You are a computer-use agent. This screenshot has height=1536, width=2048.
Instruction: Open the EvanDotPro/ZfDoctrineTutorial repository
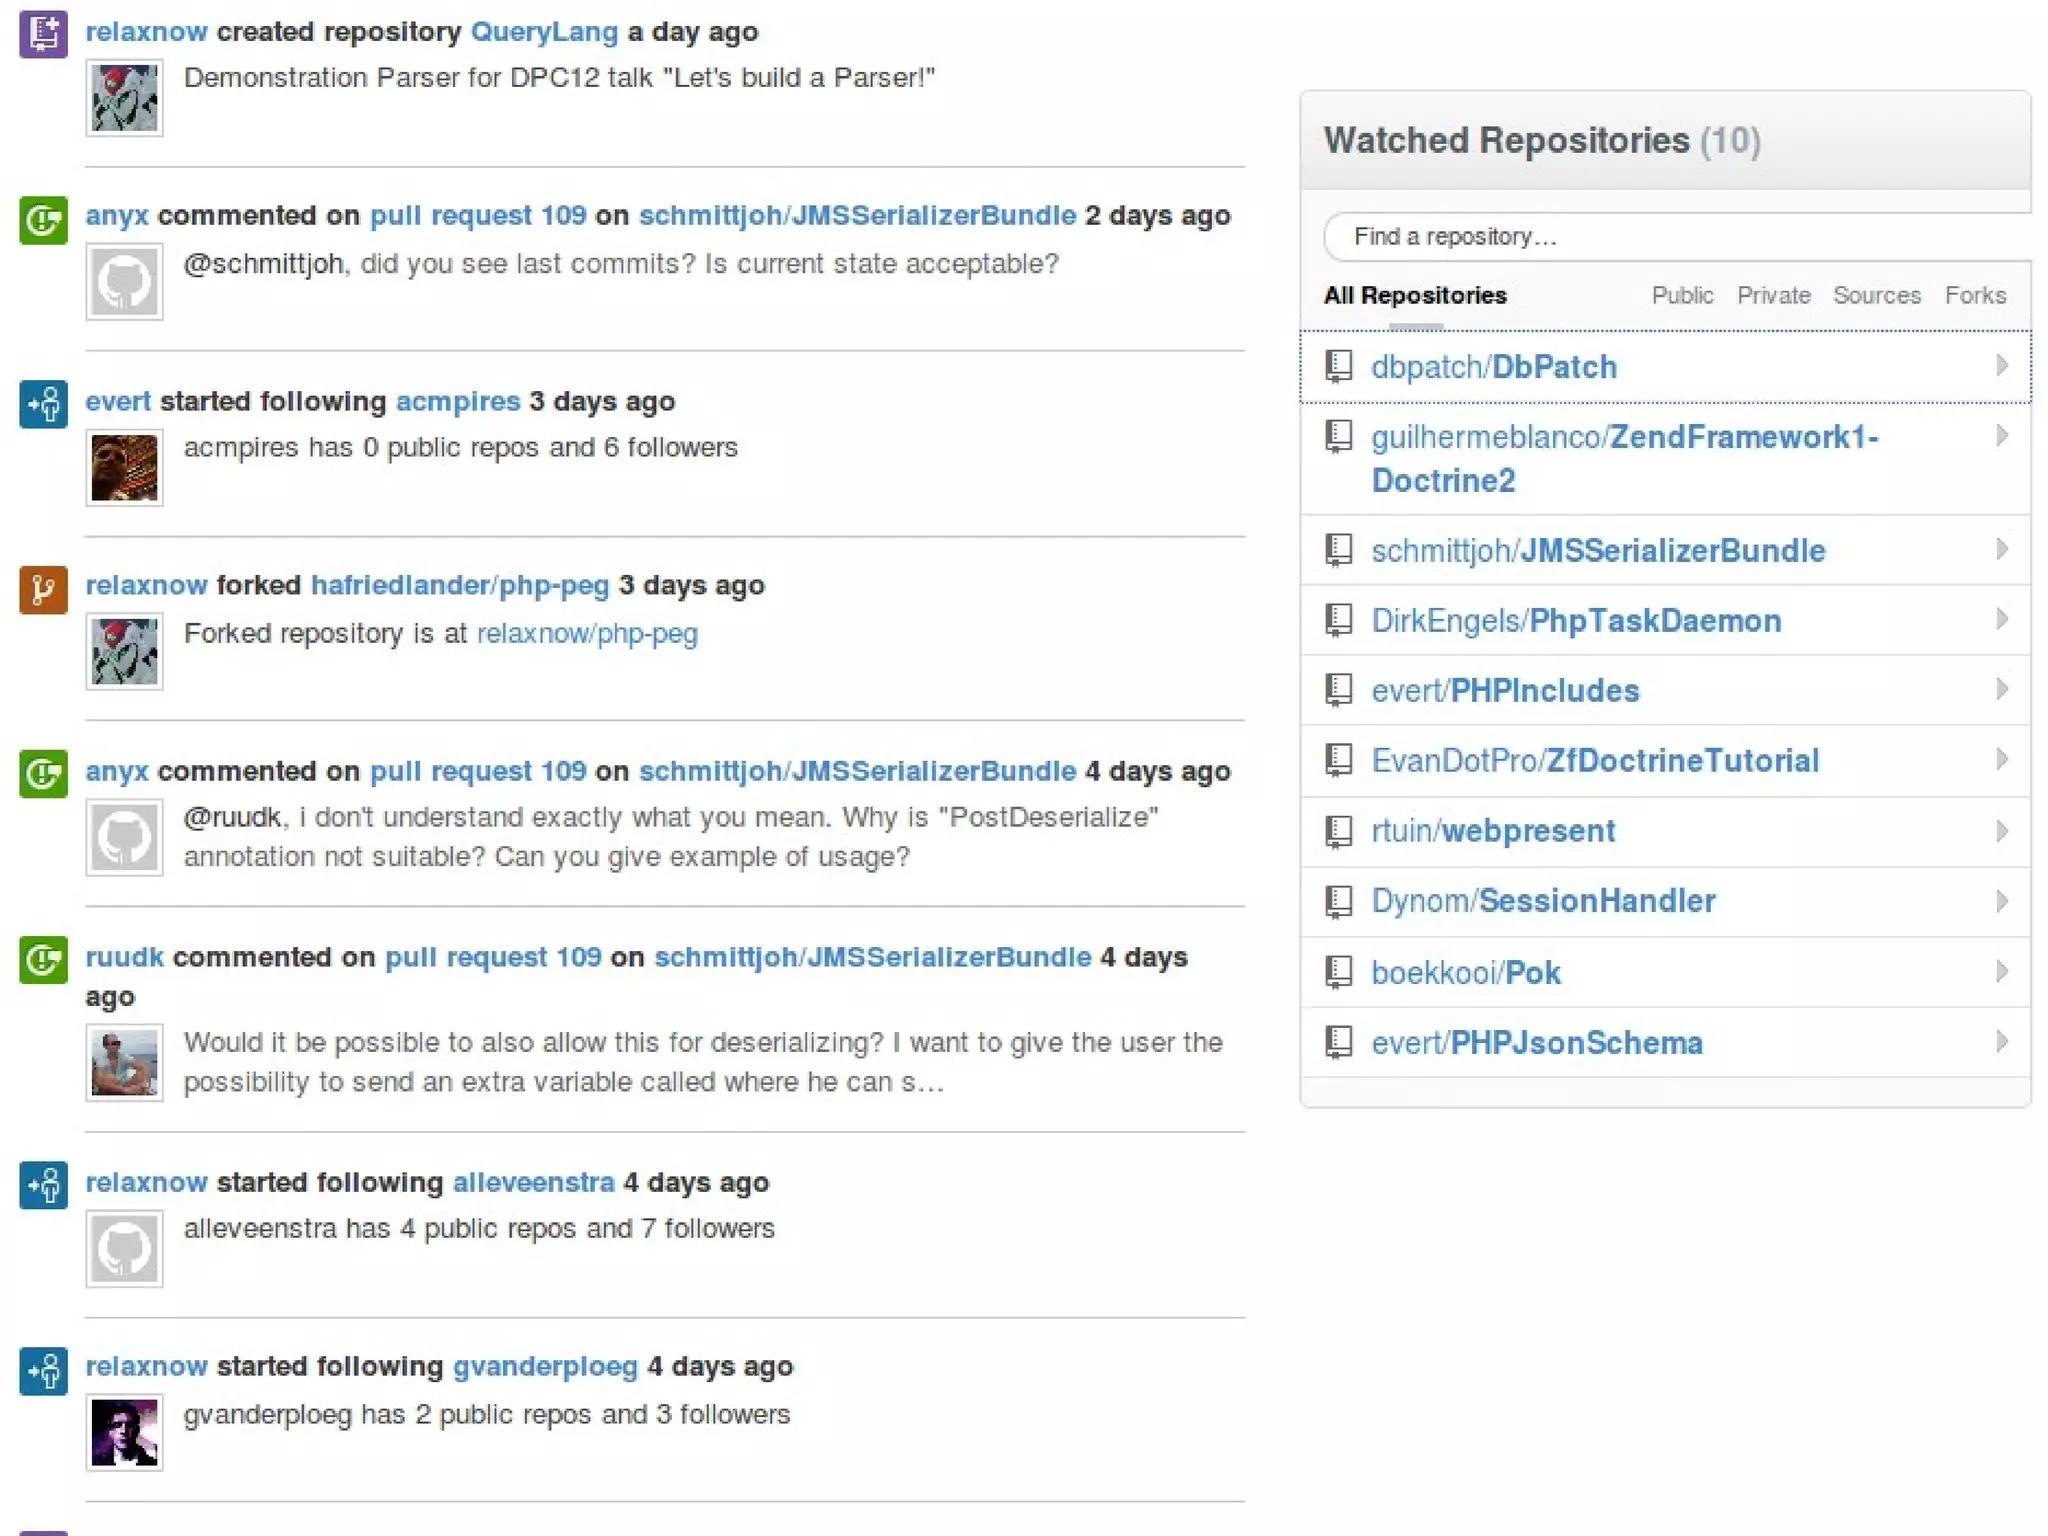[x=1594, y=761]
